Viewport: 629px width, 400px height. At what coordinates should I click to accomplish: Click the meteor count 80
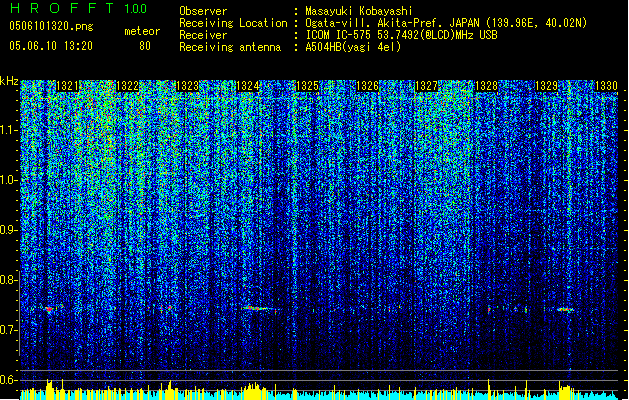point(145,46)
